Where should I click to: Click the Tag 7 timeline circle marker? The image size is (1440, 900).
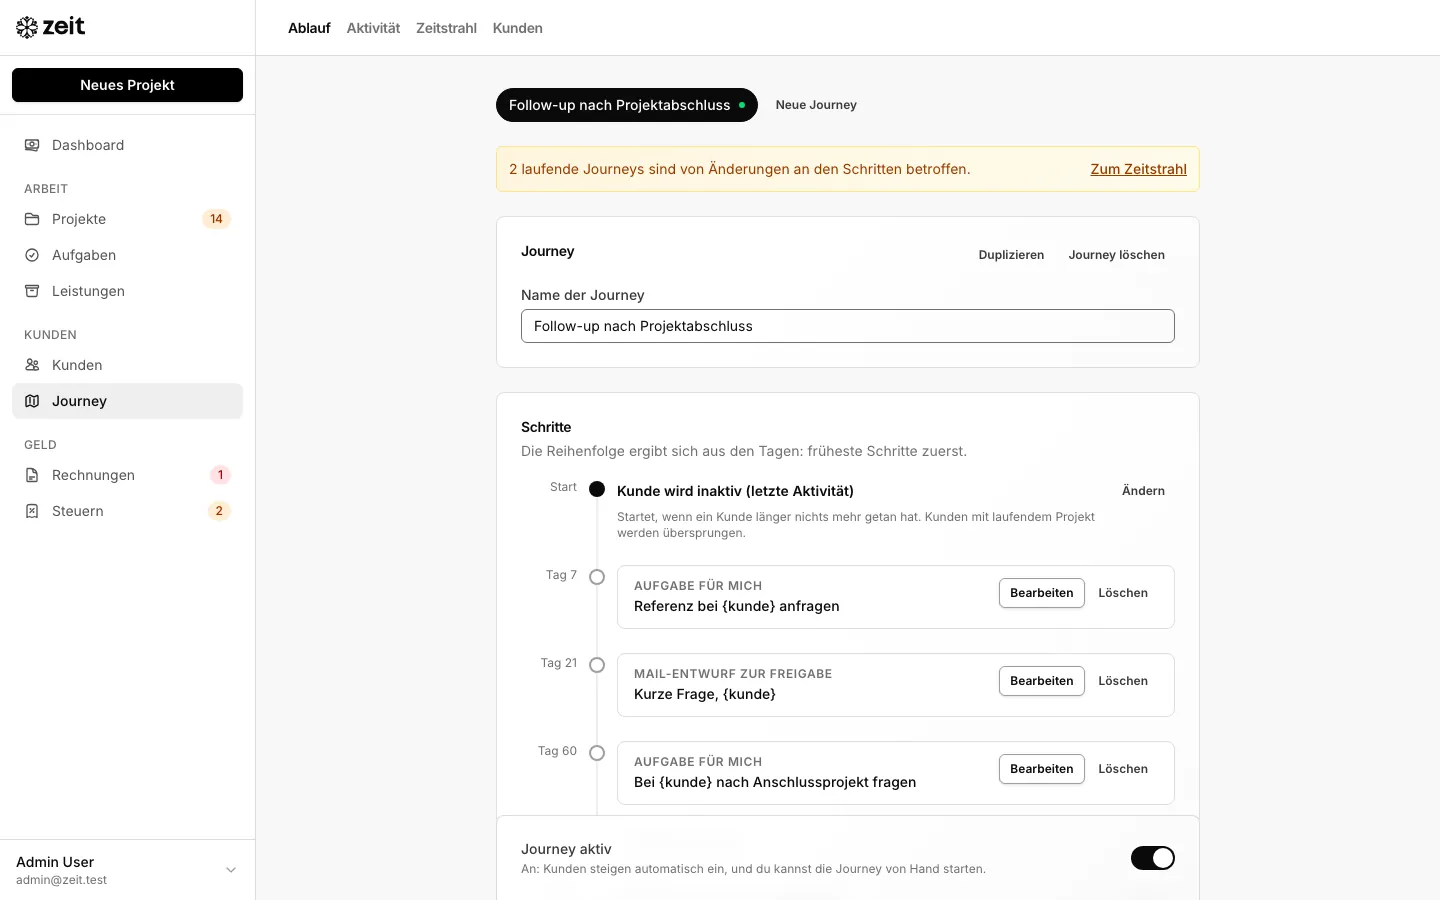pyautogui.click(x=597, y=577)
